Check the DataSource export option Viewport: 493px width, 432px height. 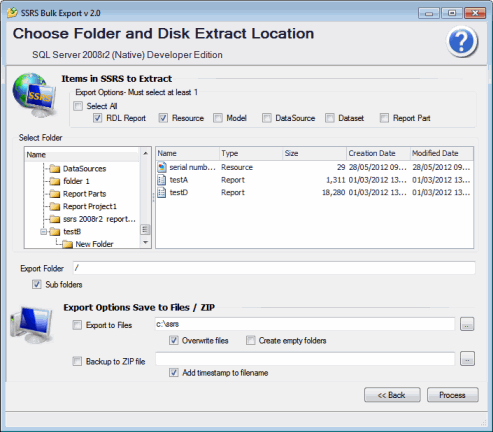point(267,118)
